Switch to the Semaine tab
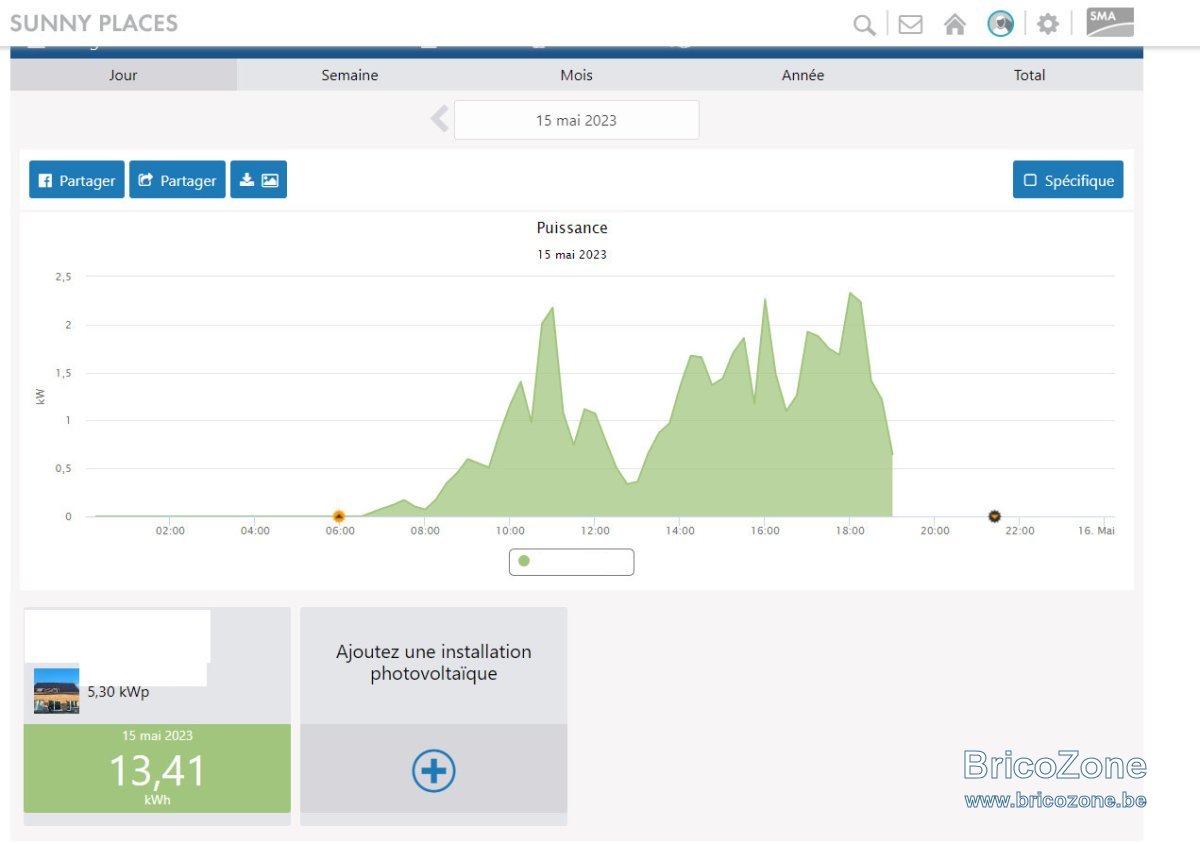The width and height of the screenshot is (1200, 844). 350,75
